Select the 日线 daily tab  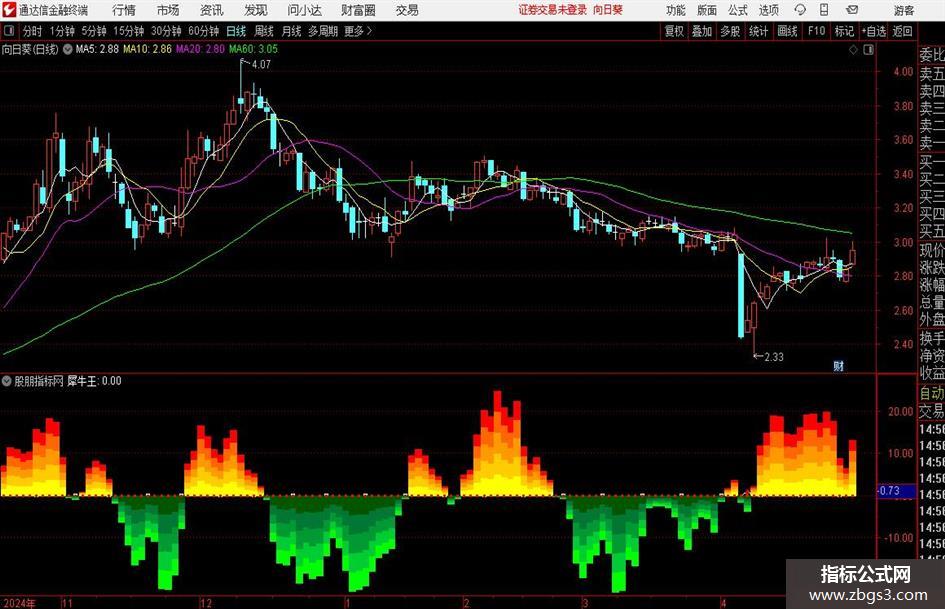pyautogui.click(x=236, y=31)
